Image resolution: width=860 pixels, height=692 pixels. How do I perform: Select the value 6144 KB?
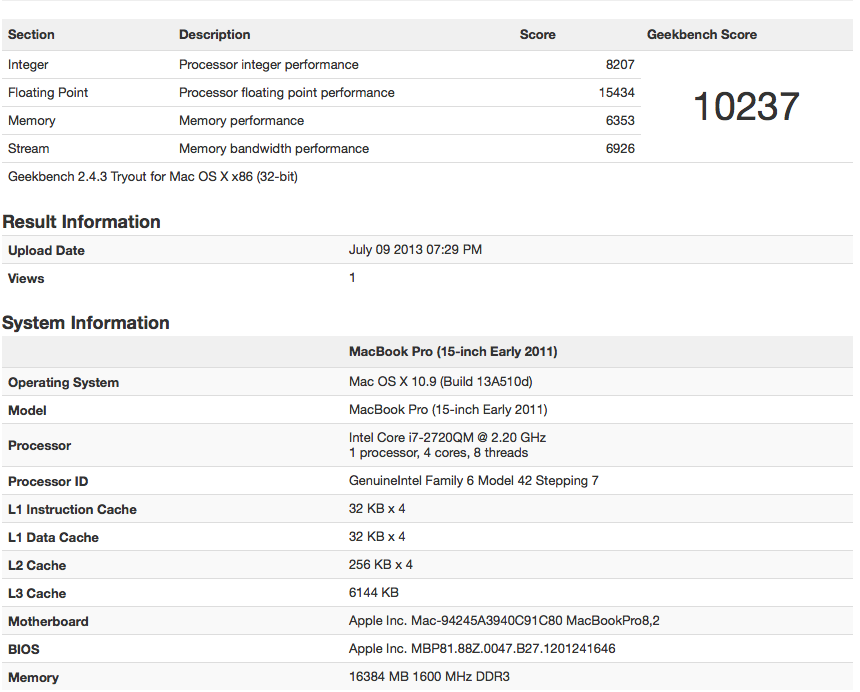[x=374, y=593]
